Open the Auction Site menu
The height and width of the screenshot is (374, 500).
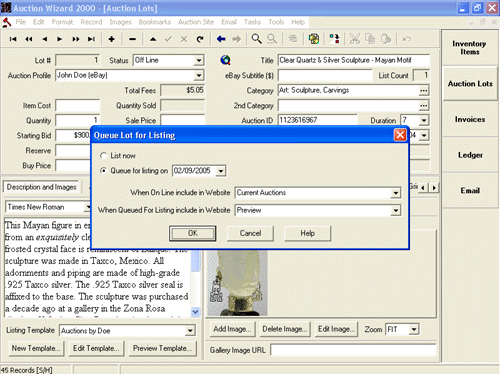196,22
